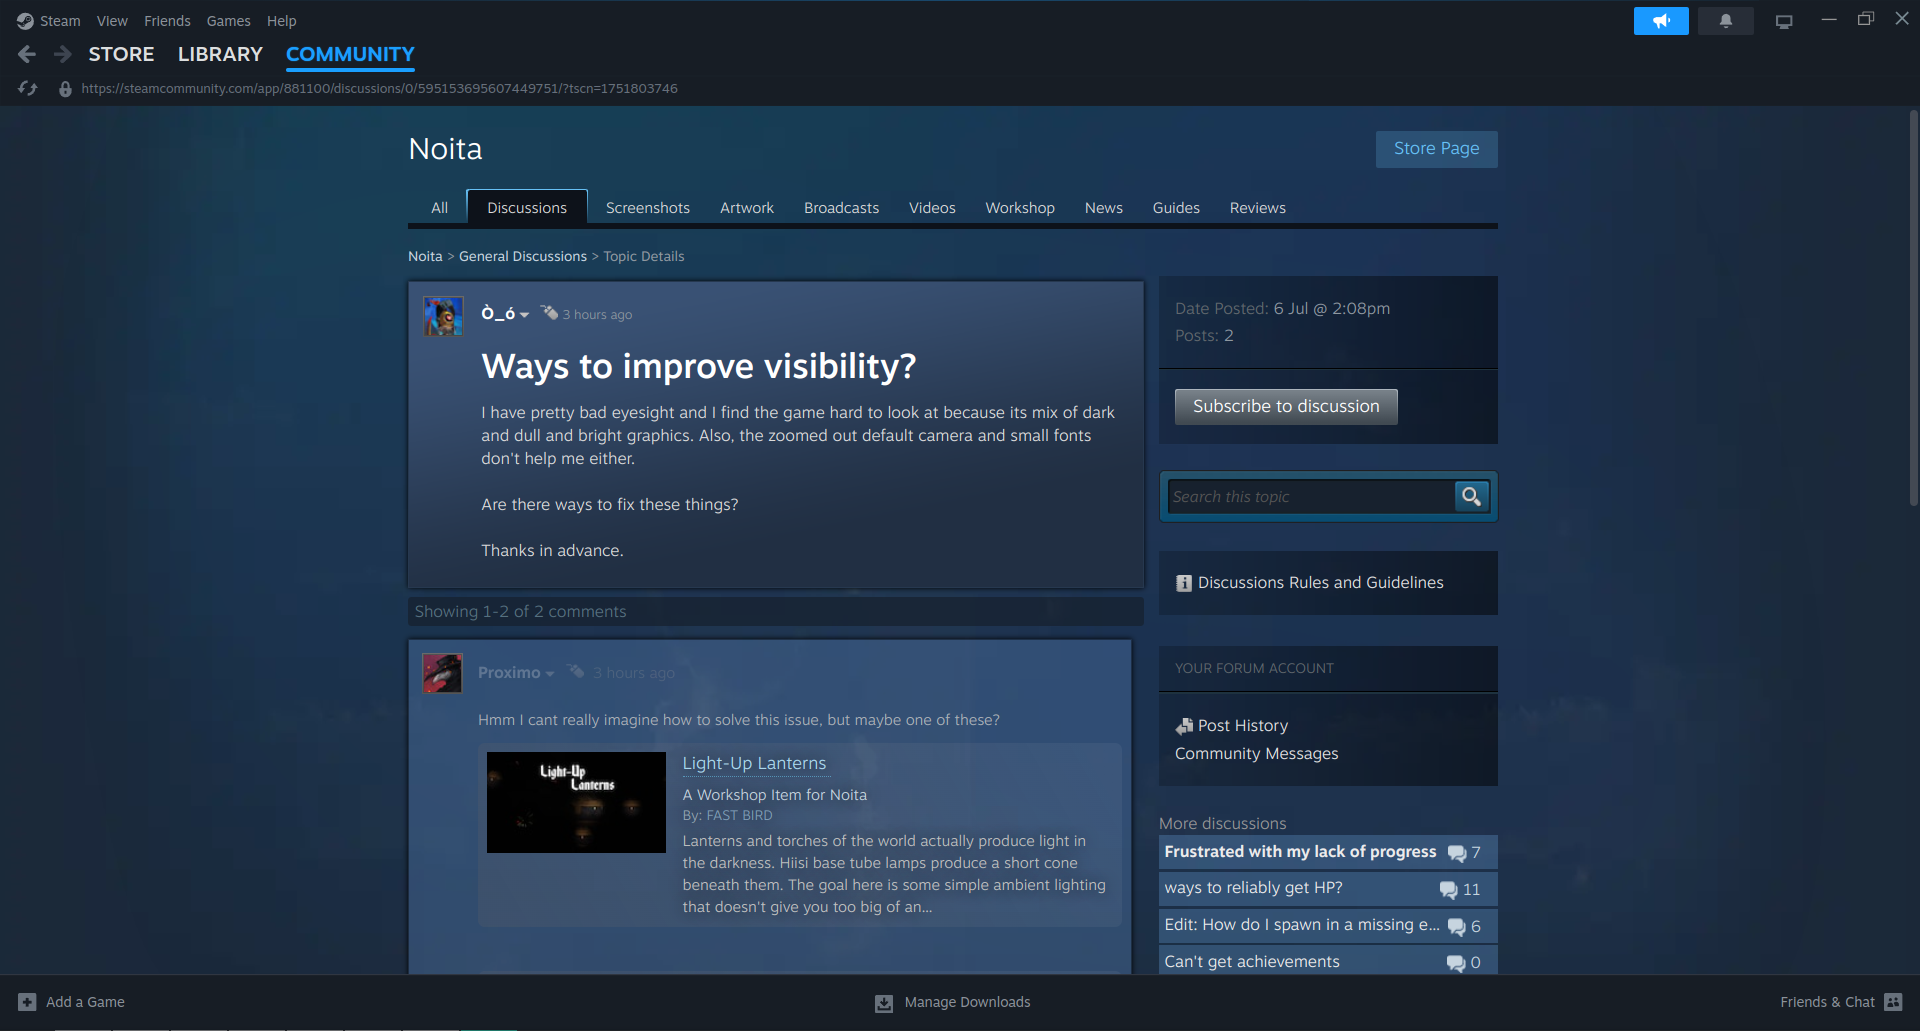
Task: Open Light-Up Lanterns workshop link
Action: [x=754, y=764]
